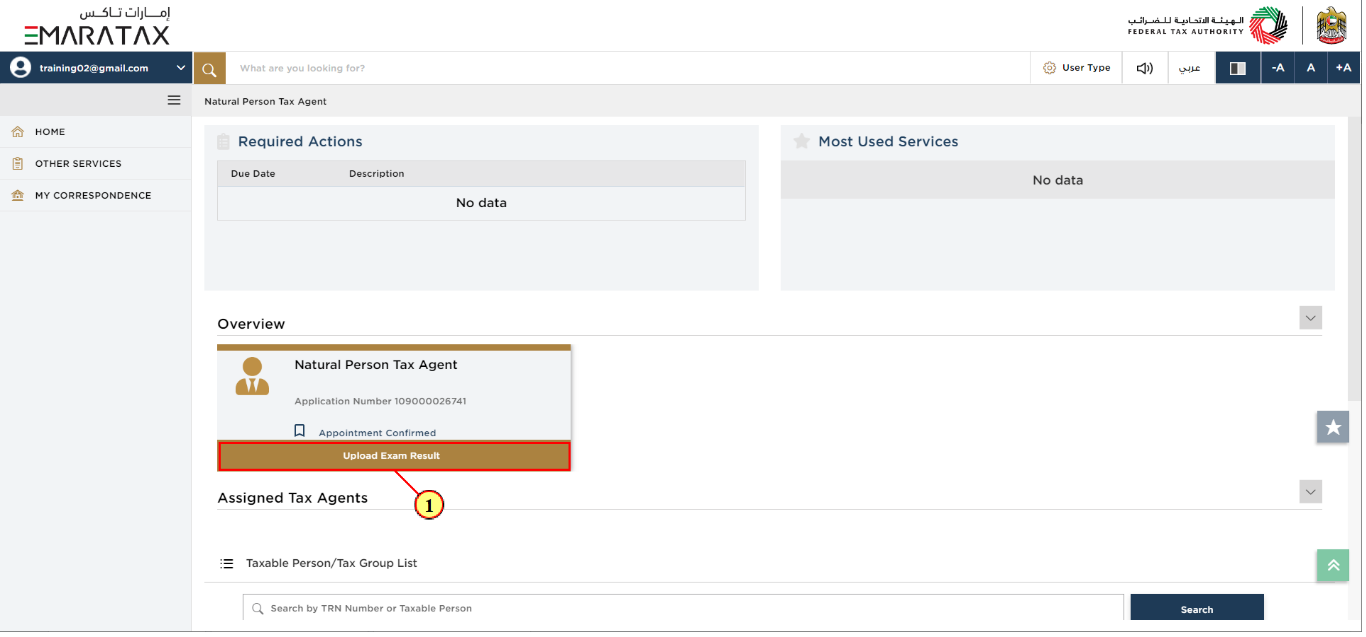Click the Due Date column header
The image size is (1366, 637).
tap(253, 174)
